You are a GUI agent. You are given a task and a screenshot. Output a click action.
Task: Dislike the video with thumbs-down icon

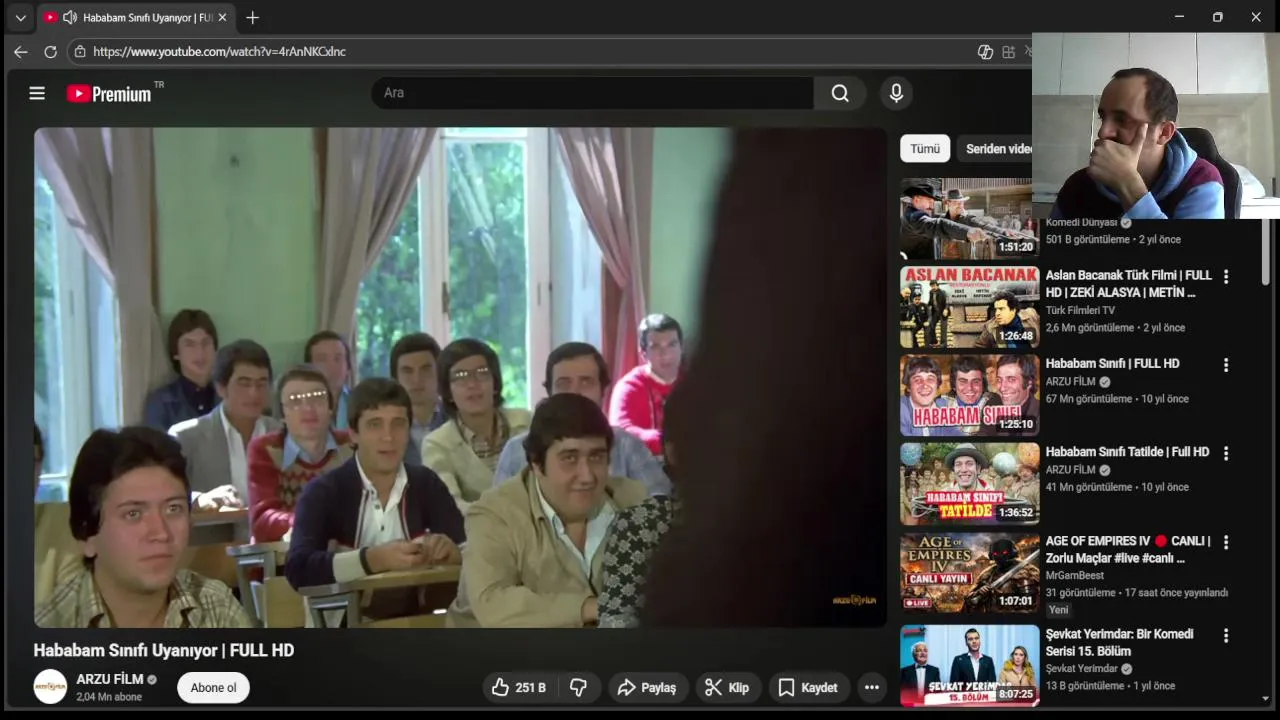tap(578, 687)
